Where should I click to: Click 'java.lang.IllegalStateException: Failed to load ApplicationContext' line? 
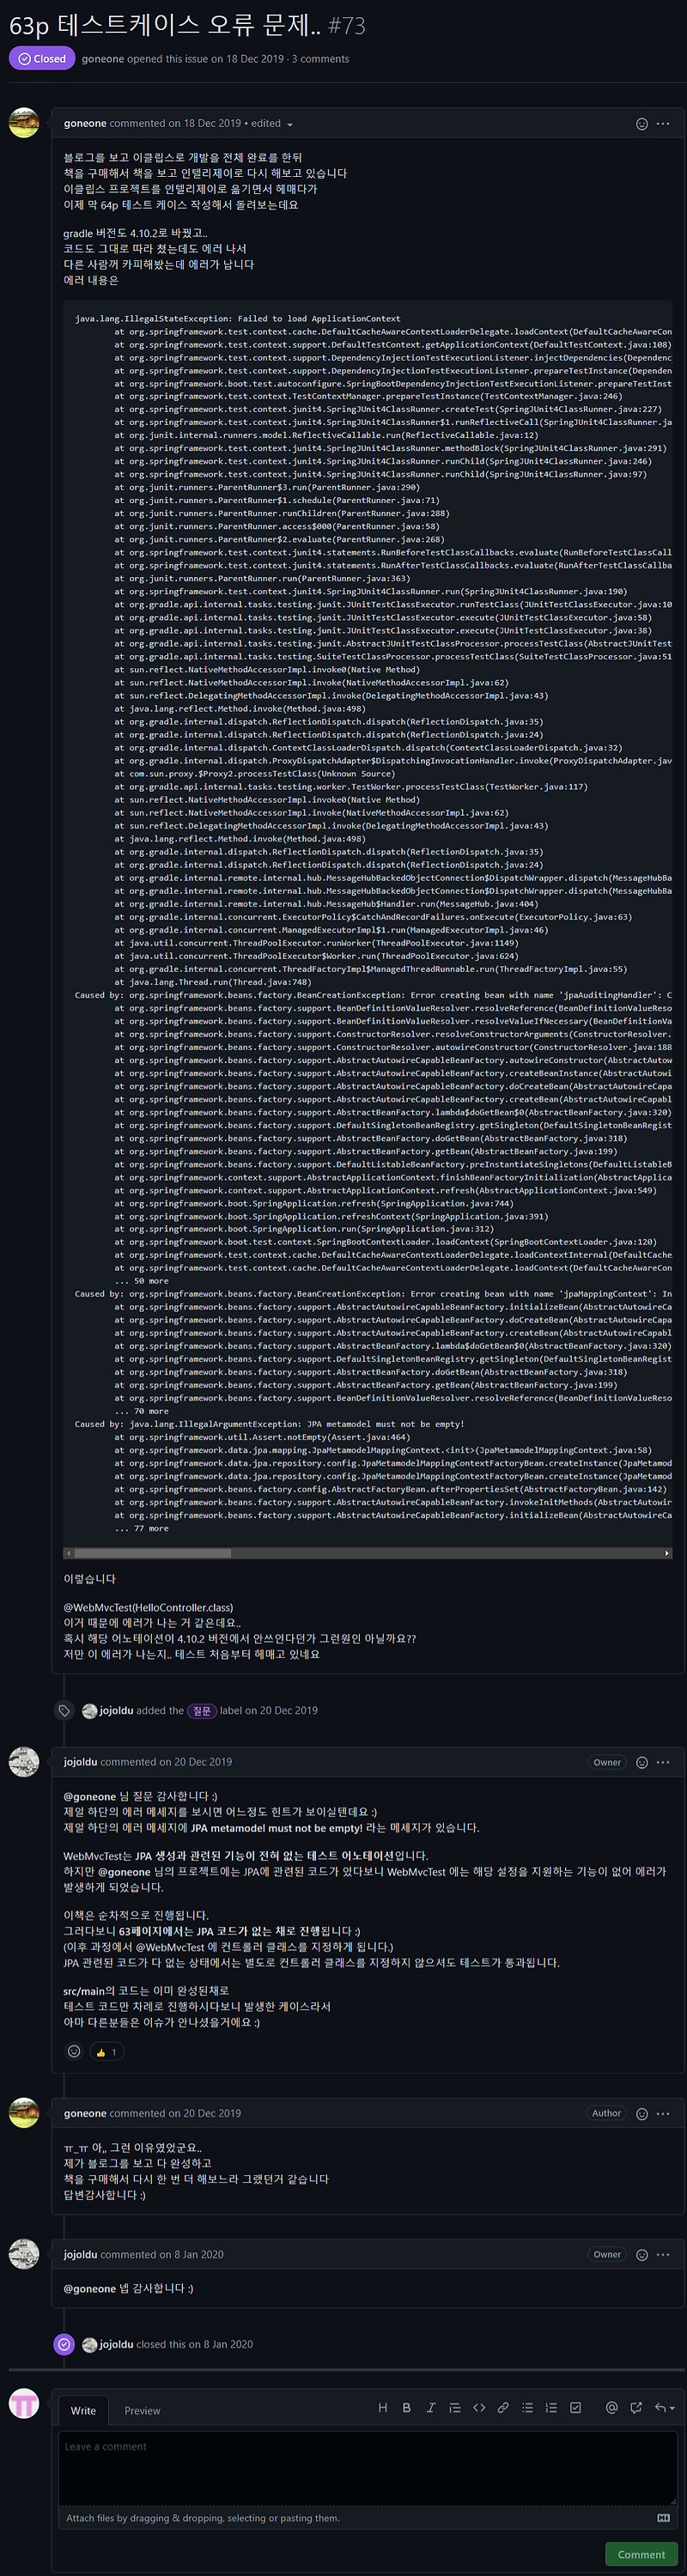coord(238,319)
